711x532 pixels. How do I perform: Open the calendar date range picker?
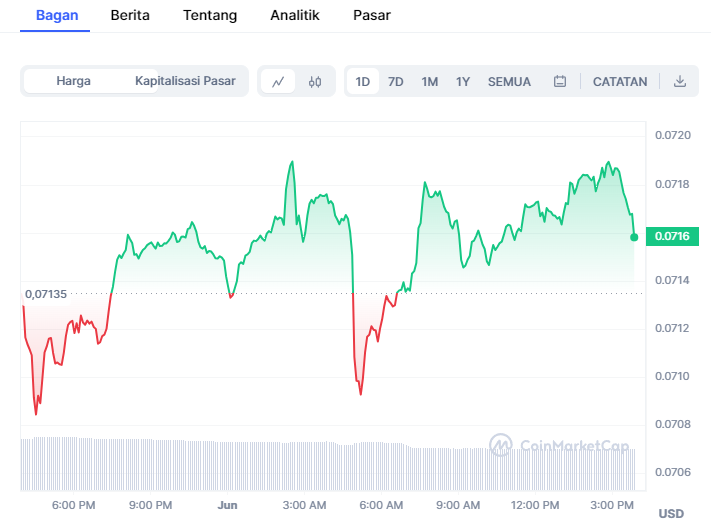(x=560, y=82)
